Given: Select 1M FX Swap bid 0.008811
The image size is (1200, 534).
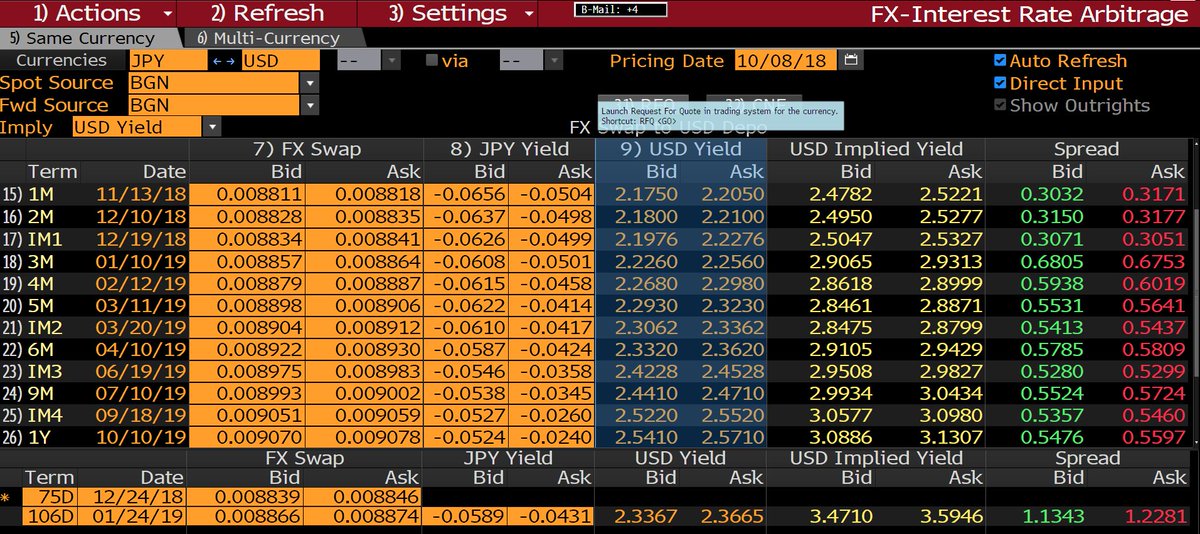Looking at the screenshot, I should click(x=247, y=195).
